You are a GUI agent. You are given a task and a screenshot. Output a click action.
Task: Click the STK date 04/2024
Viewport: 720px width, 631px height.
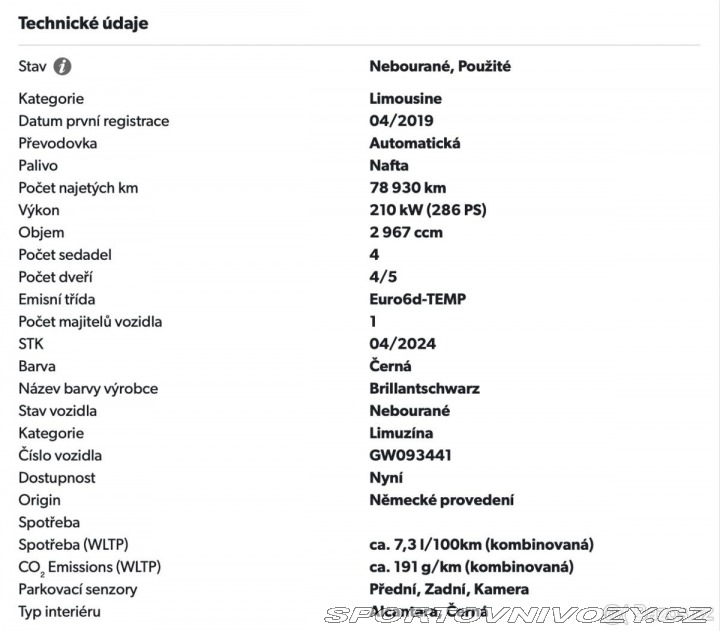(x=403, y=344)
